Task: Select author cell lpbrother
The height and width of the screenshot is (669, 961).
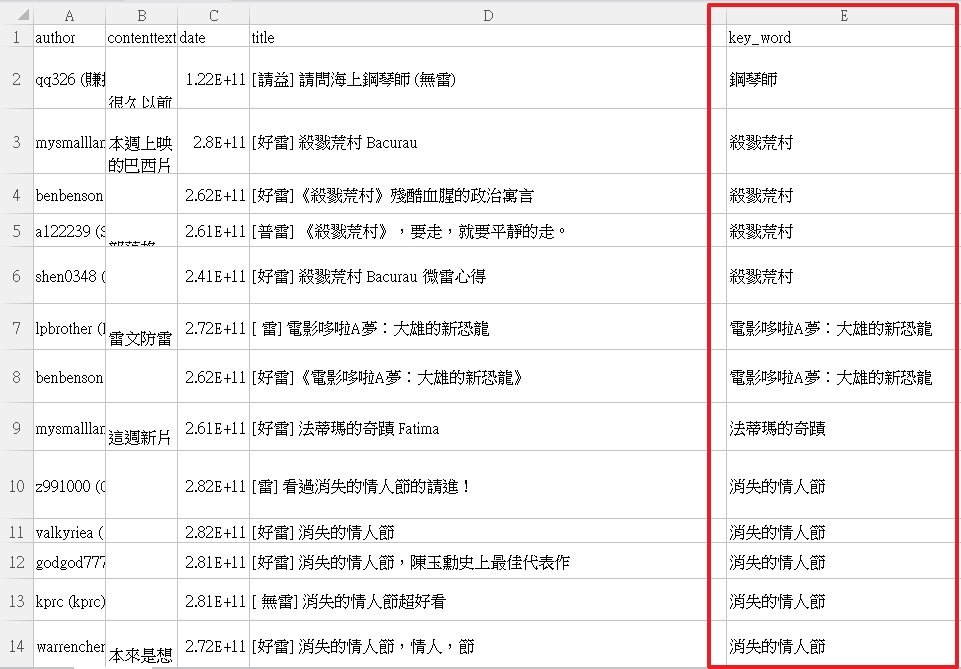Action: 69,327
